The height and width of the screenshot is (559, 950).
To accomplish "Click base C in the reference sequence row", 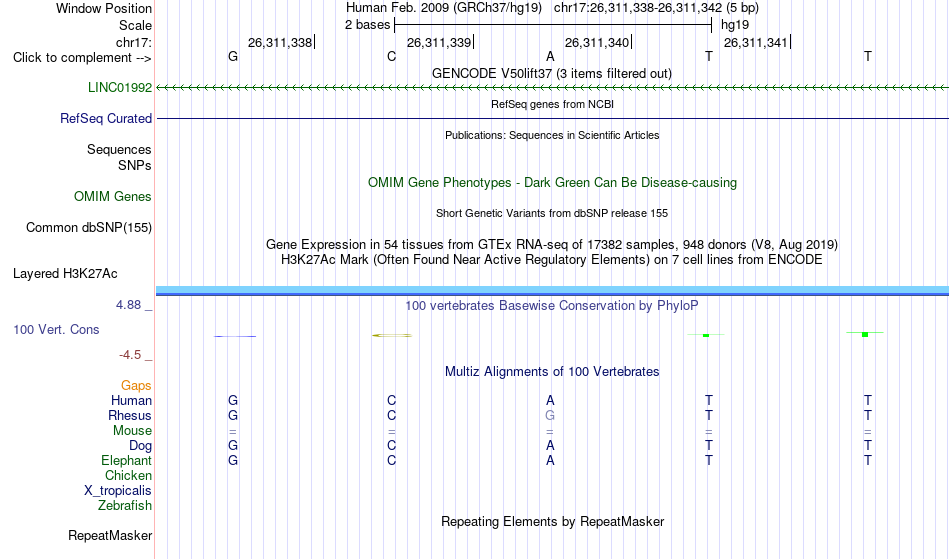I will [391, 57].
